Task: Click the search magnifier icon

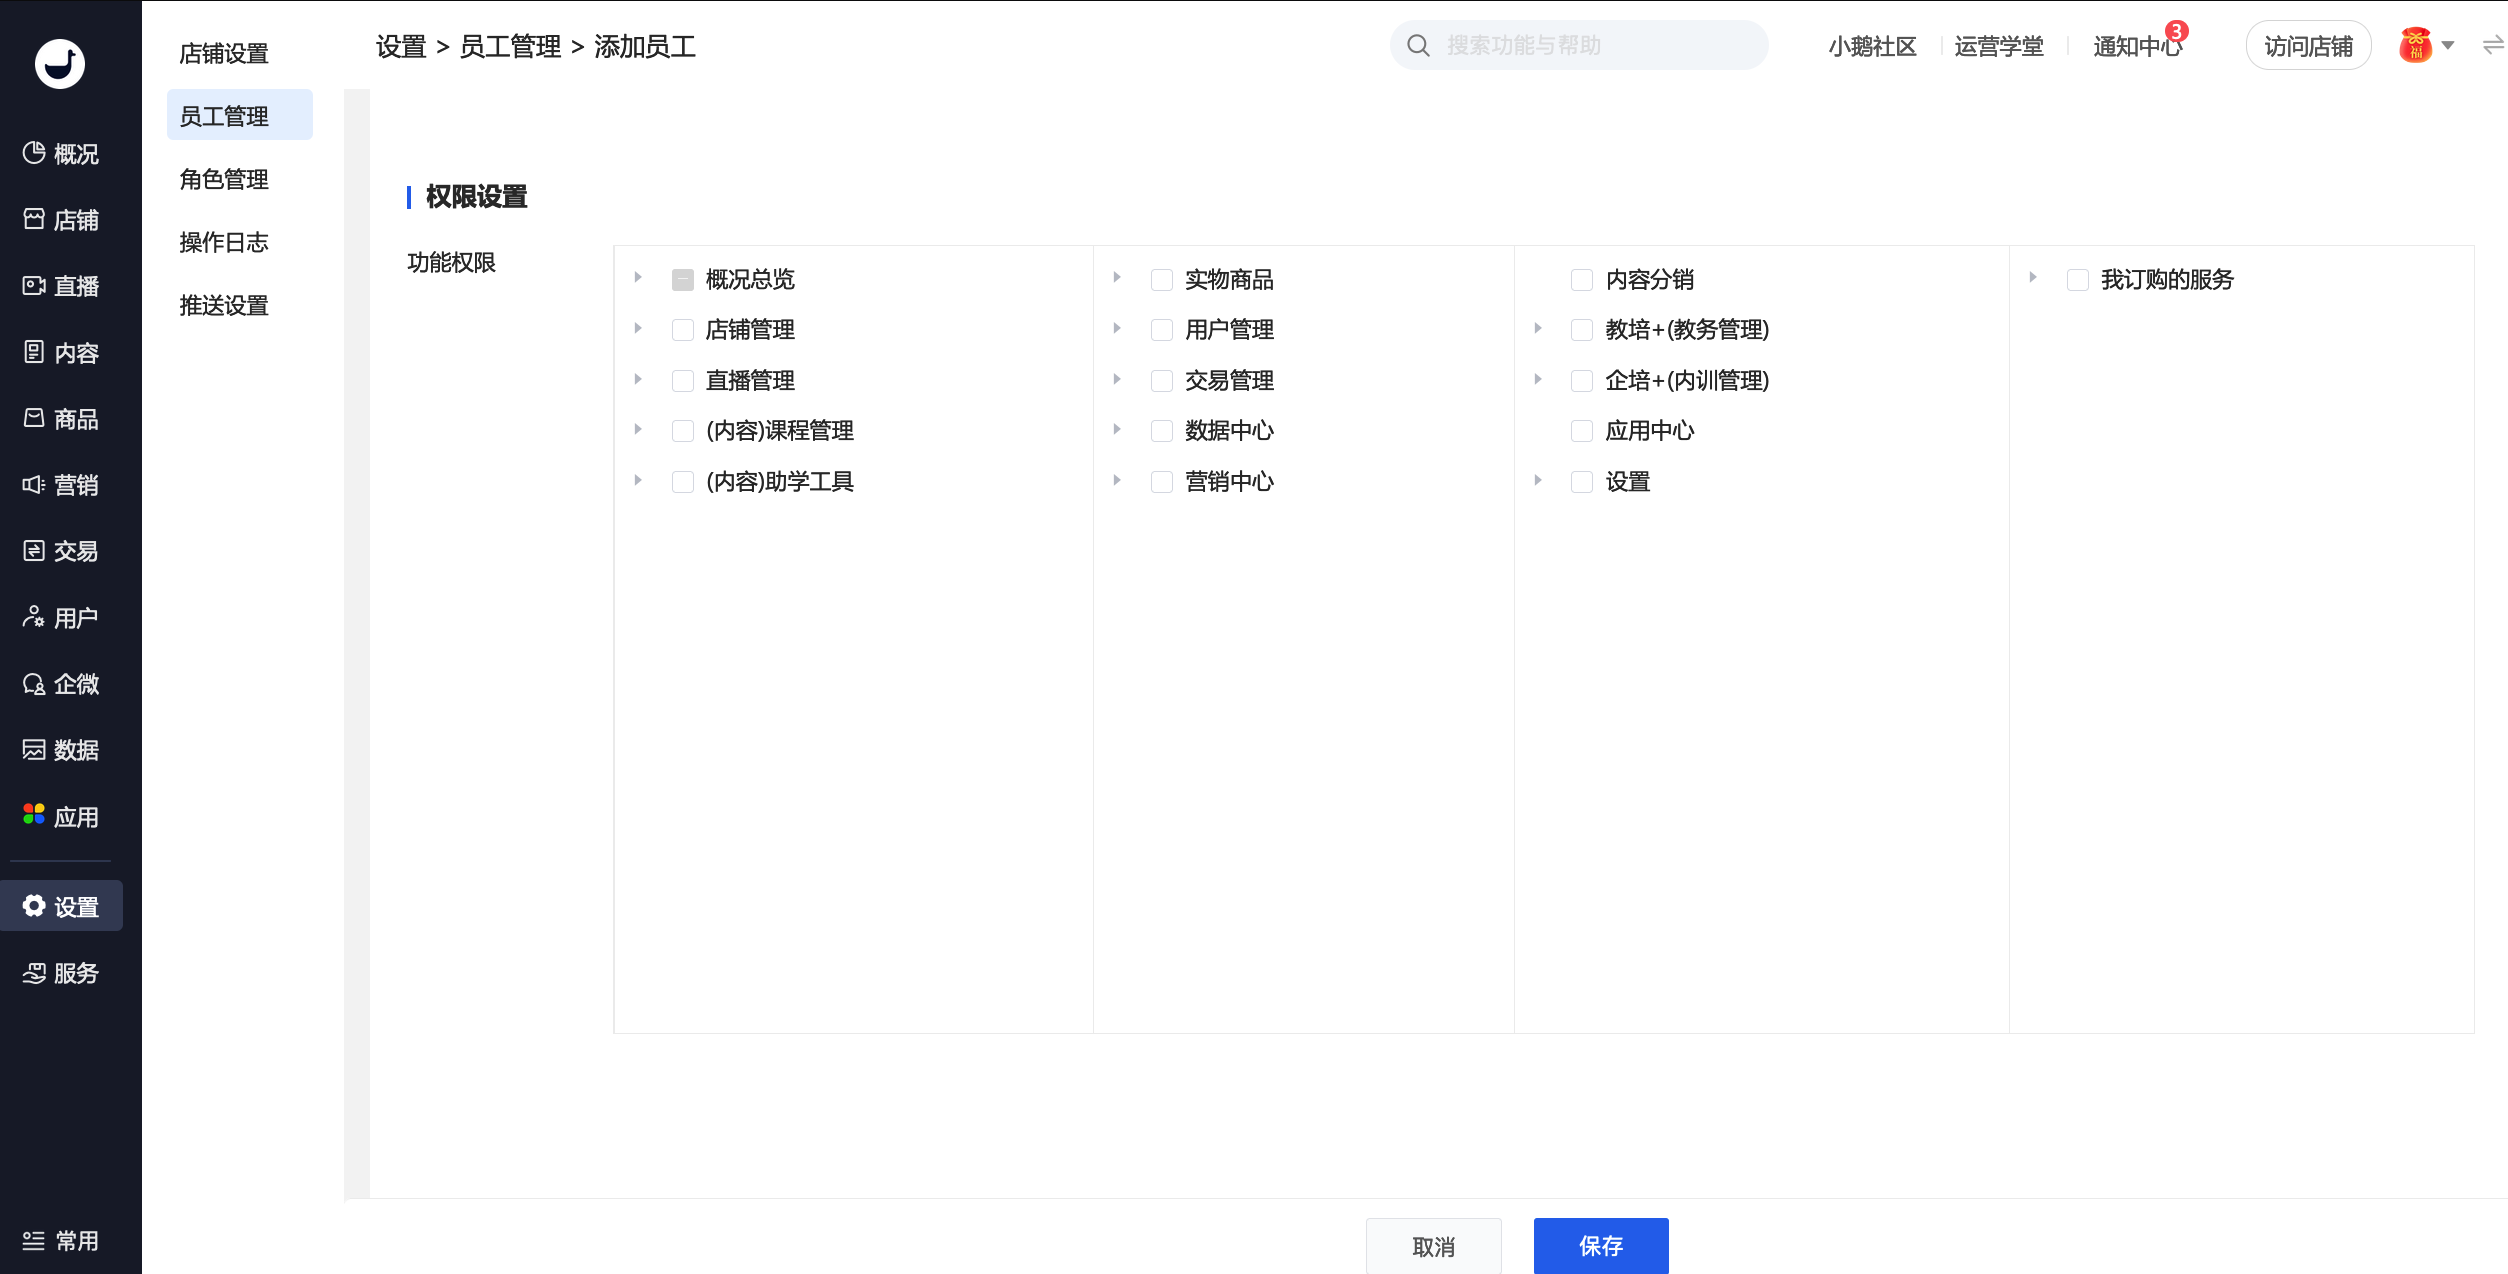Action: (1418, 45)
